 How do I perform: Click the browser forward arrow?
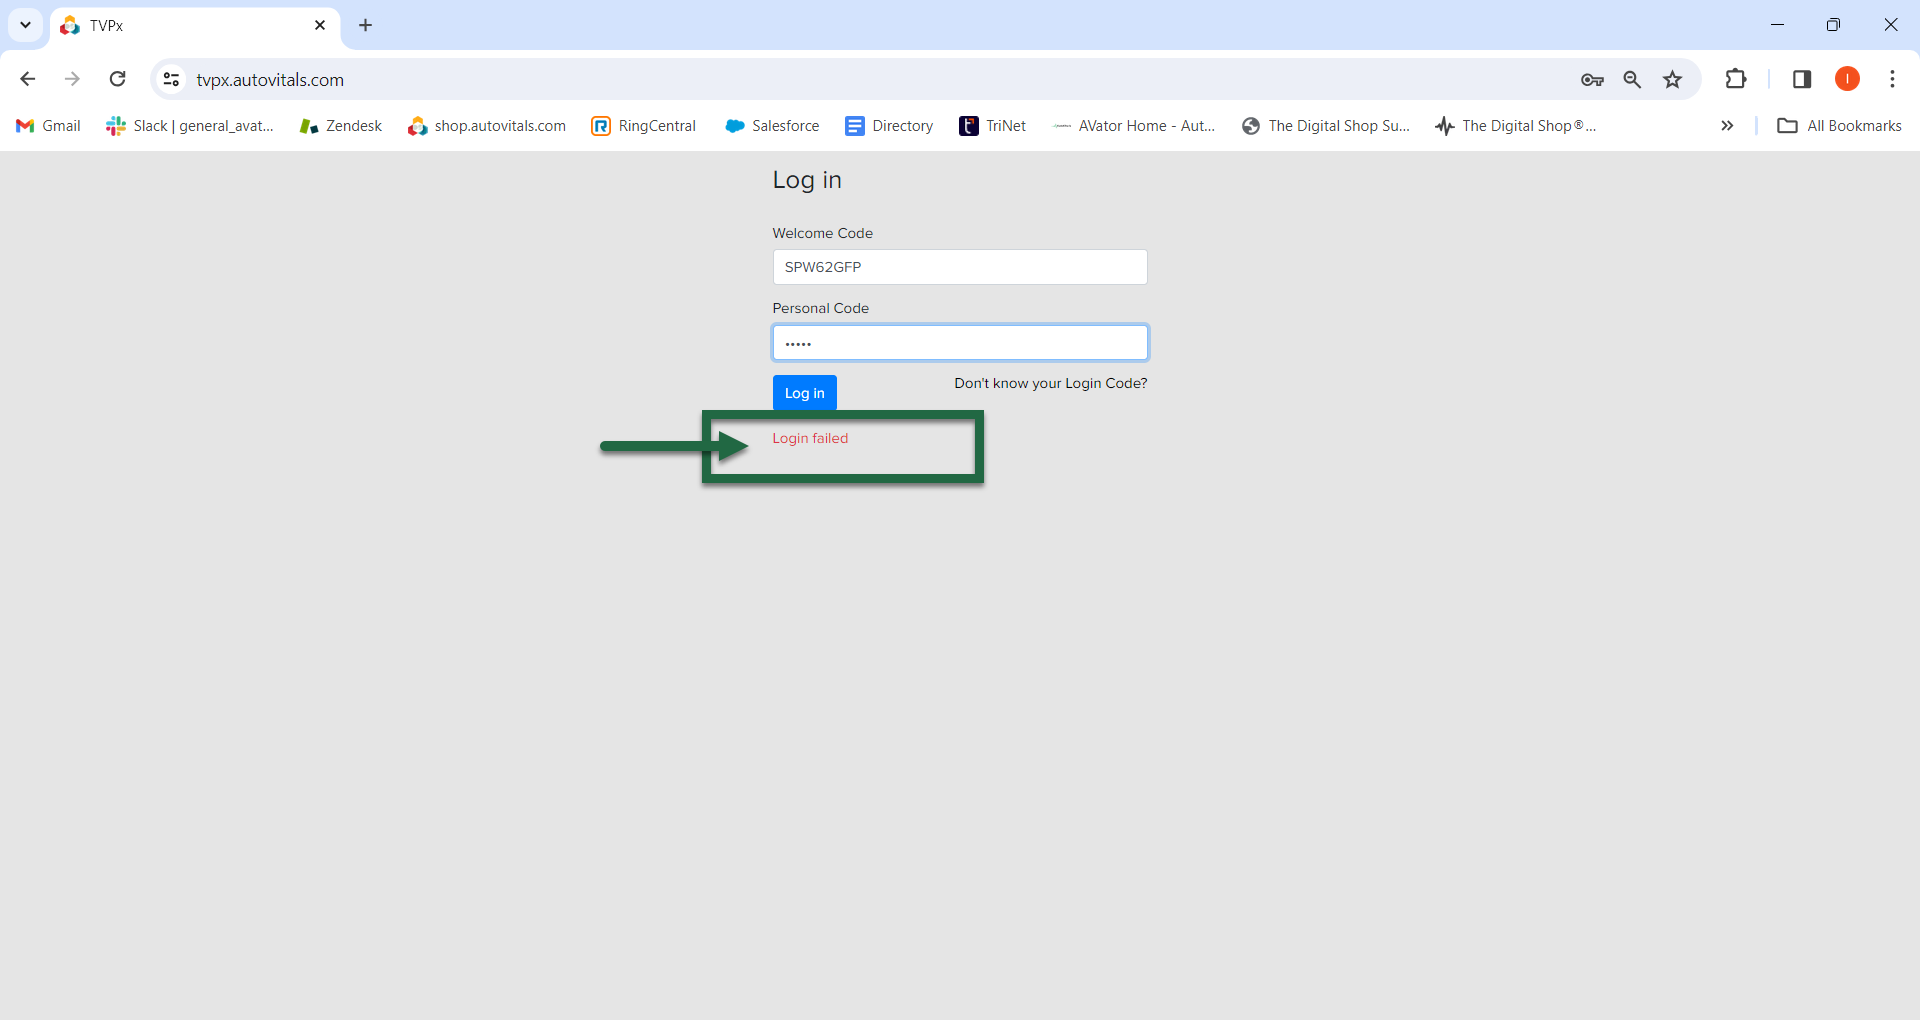72,79
